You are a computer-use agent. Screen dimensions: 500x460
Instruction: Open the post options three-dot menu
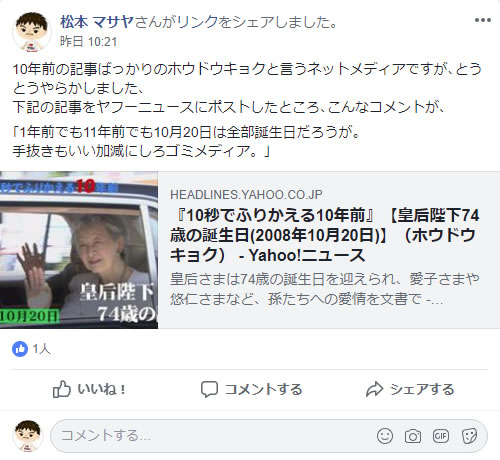click(483, 20)
